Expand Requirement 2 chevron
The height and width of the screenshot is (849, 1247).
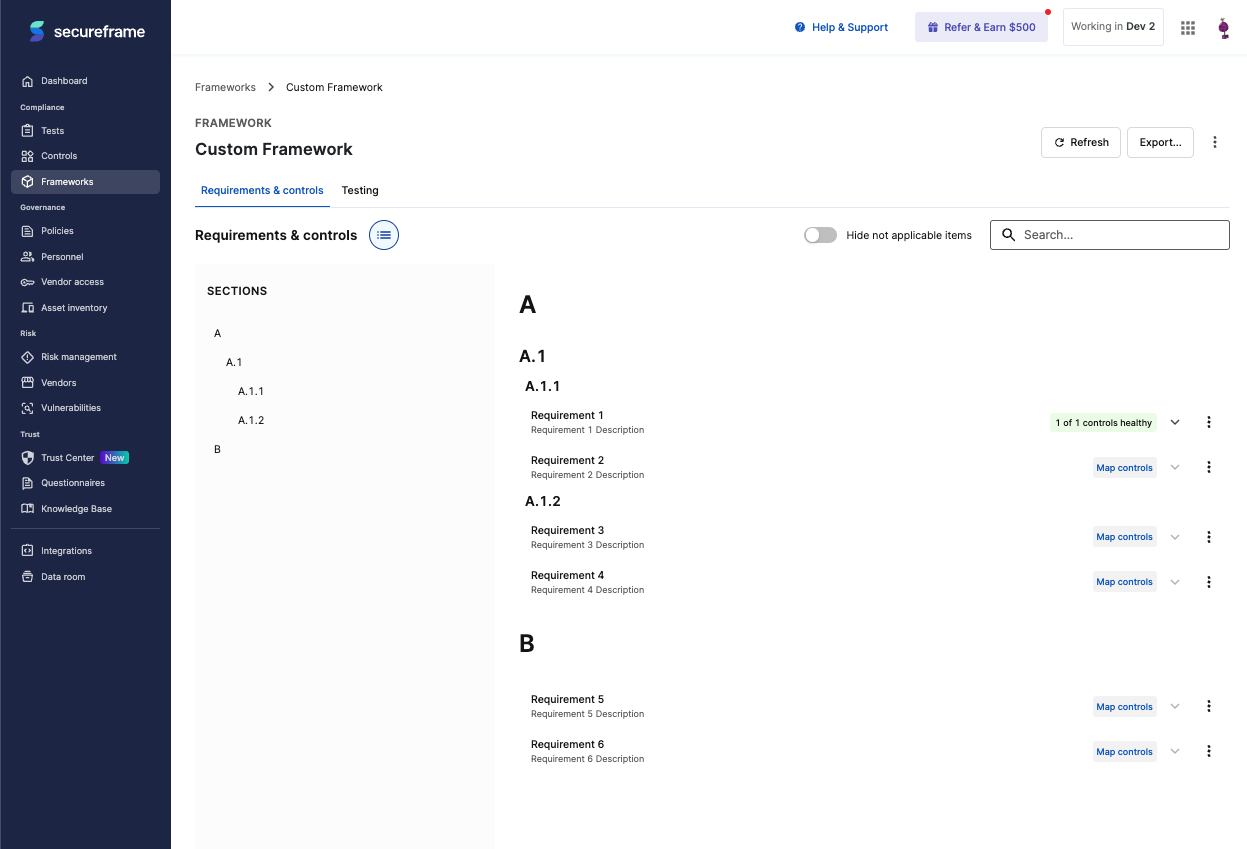point(1175,467)
